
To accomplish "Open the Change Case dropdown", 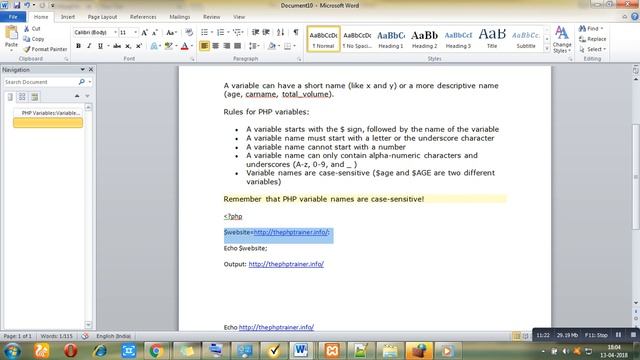I will click(171, 33).
